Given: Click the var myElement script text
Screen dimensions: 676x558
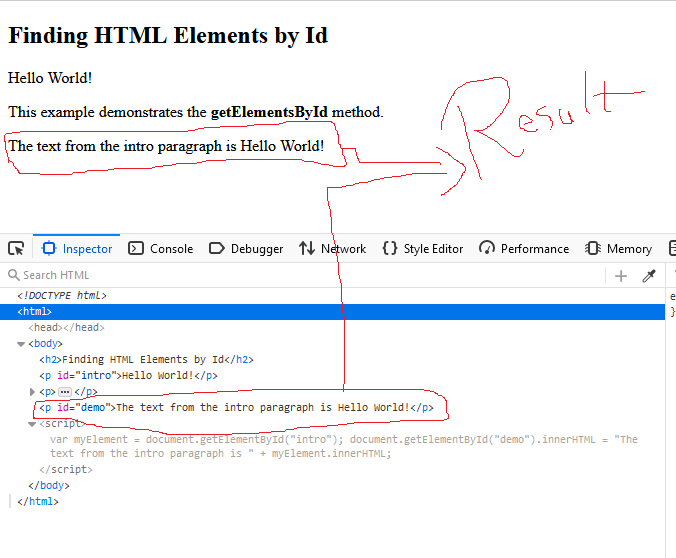Looking at the screenshot, I should click(344, 446).
